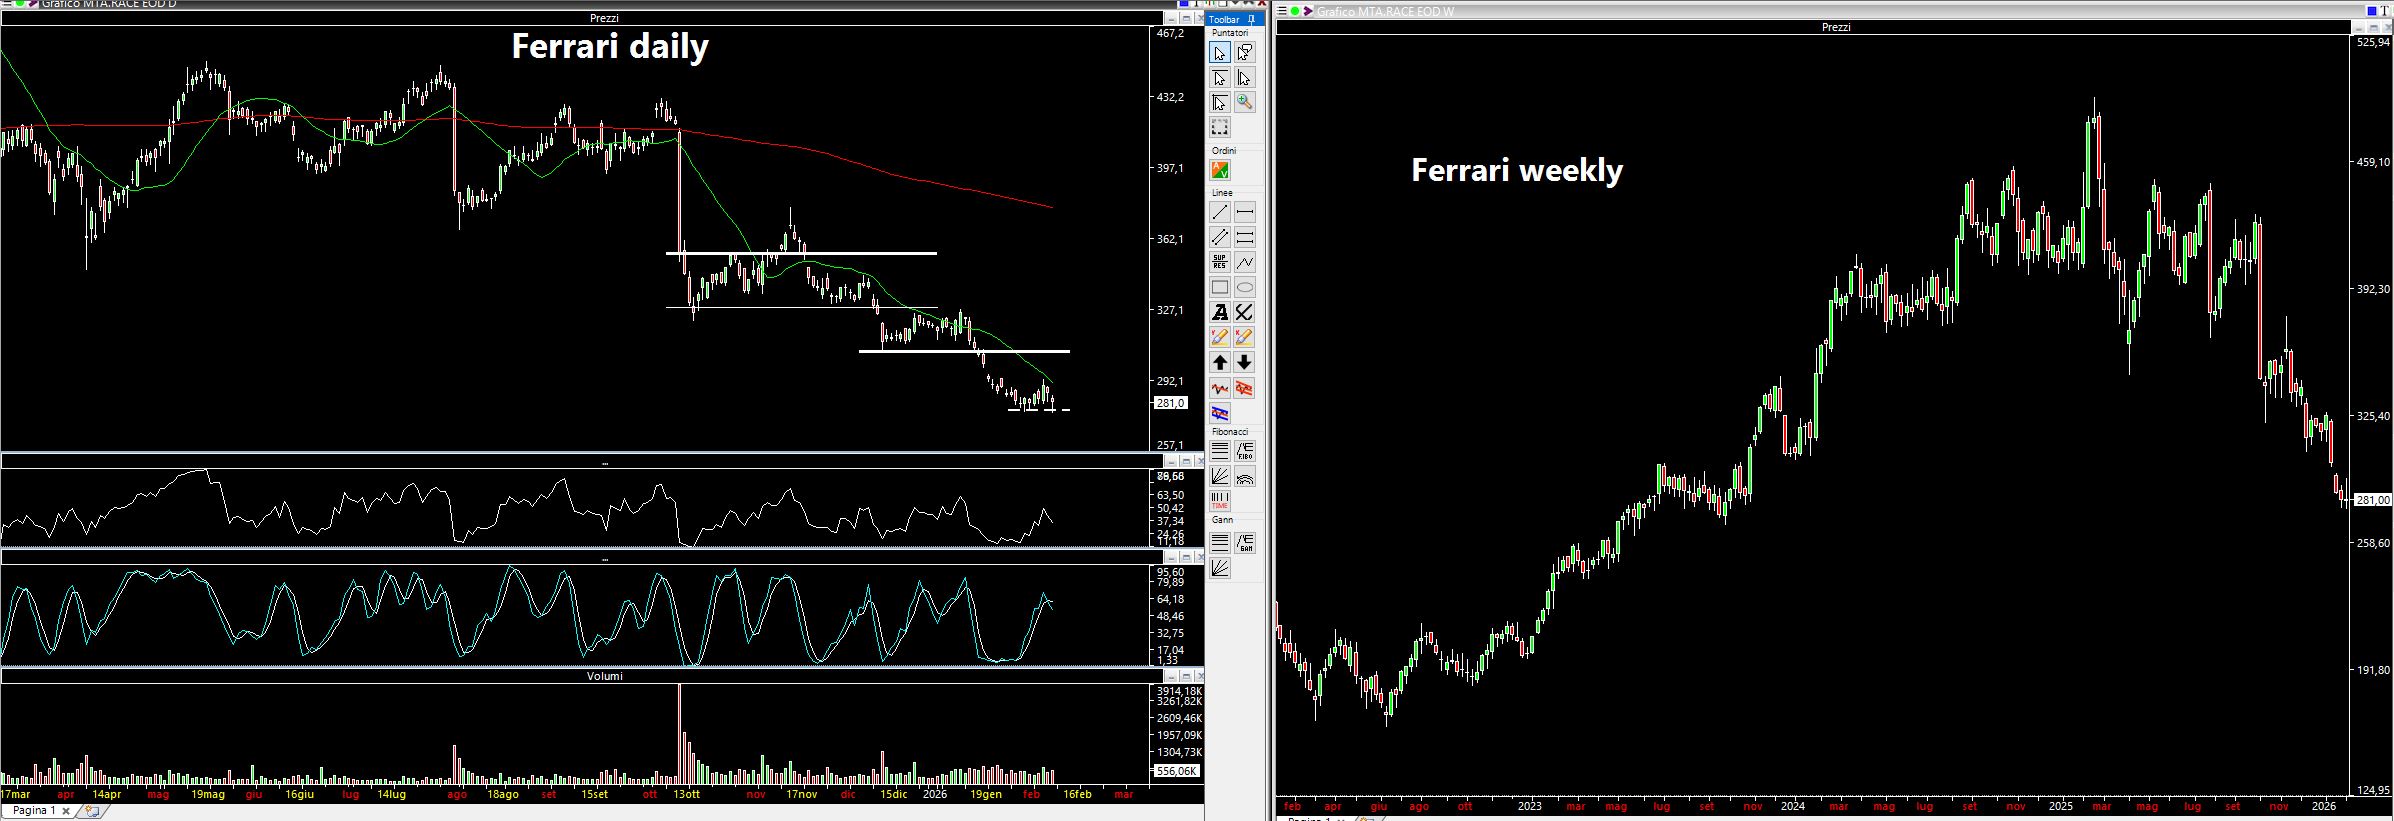Close the Pagina 1 tab
The image size is (2394, 821).
coord(67,811)
